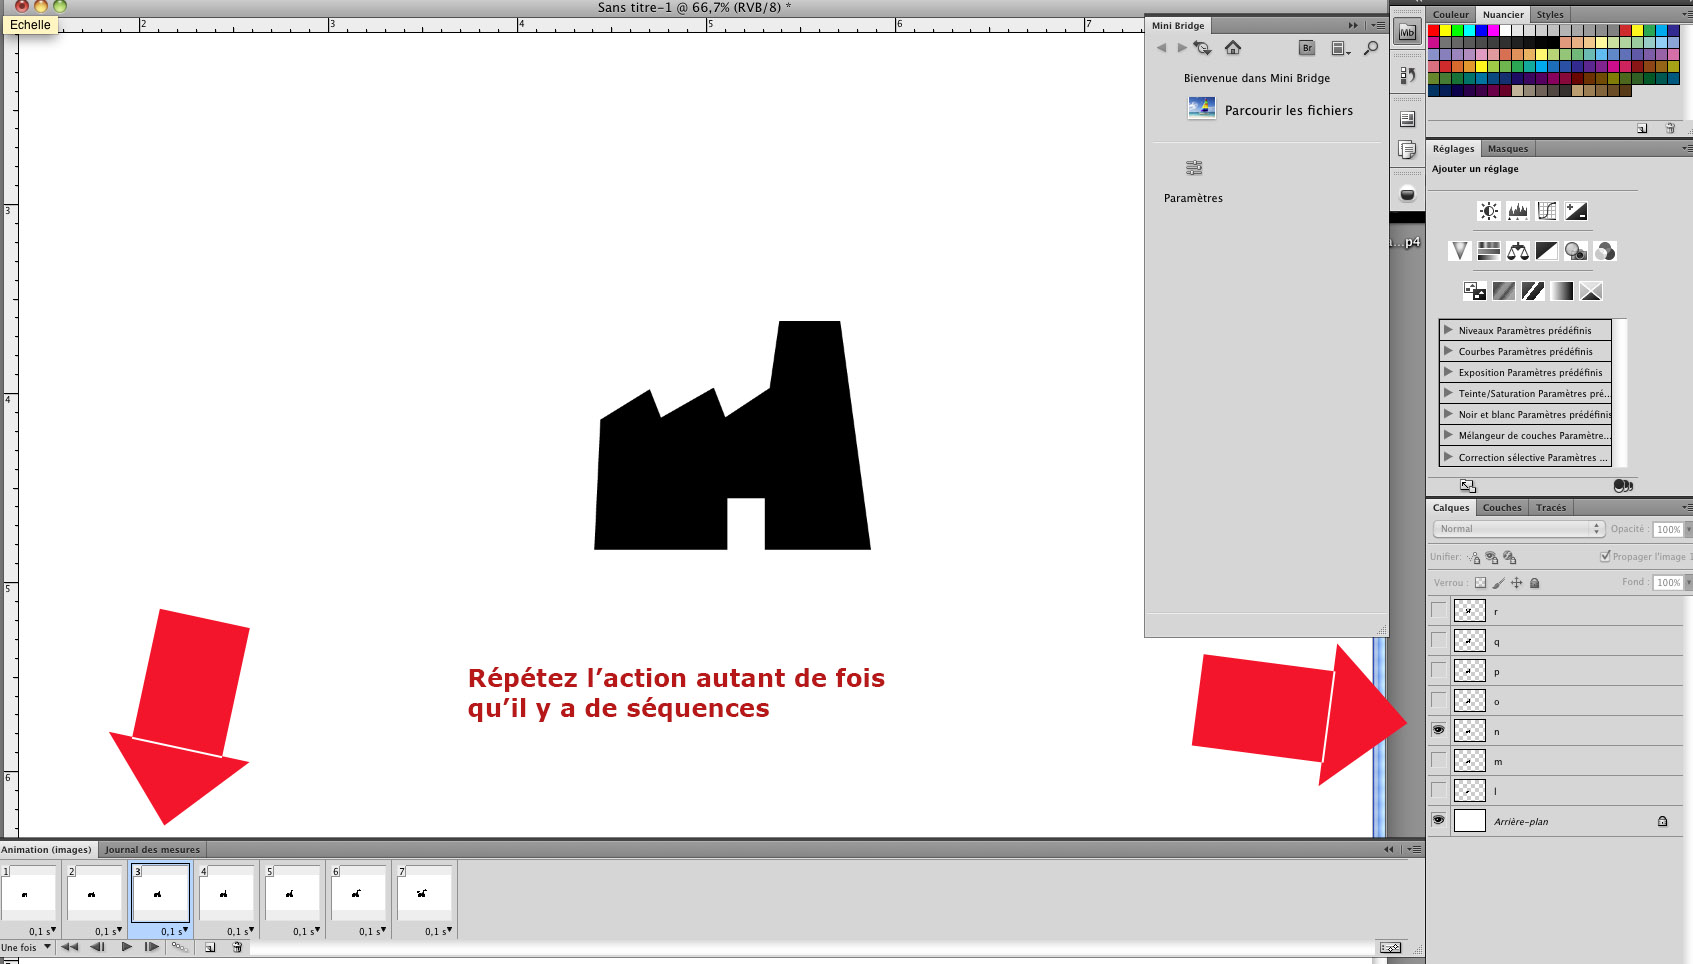Play the frame animation
1693x964 pixels.
pyautogui.click(x=127, y=947)
